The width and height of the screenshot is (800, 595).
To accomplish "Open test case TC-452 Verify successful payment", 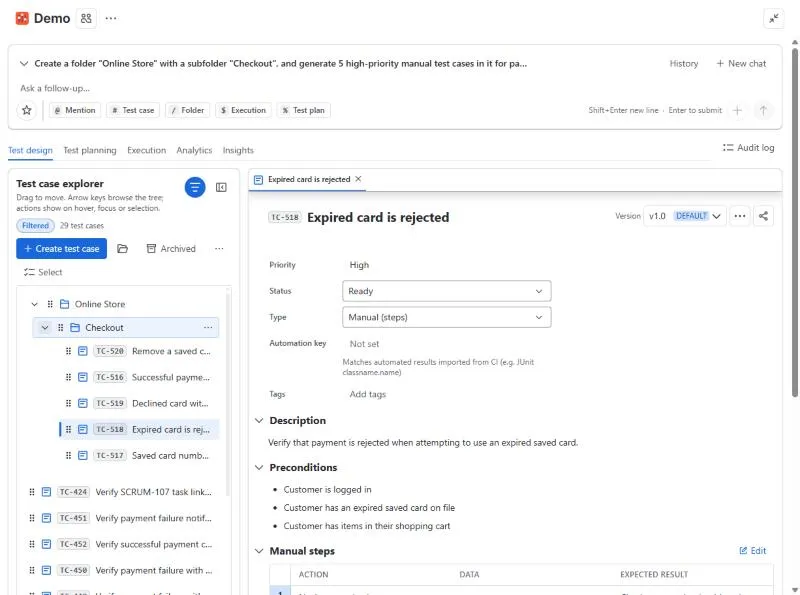I will tap(120, 544).
